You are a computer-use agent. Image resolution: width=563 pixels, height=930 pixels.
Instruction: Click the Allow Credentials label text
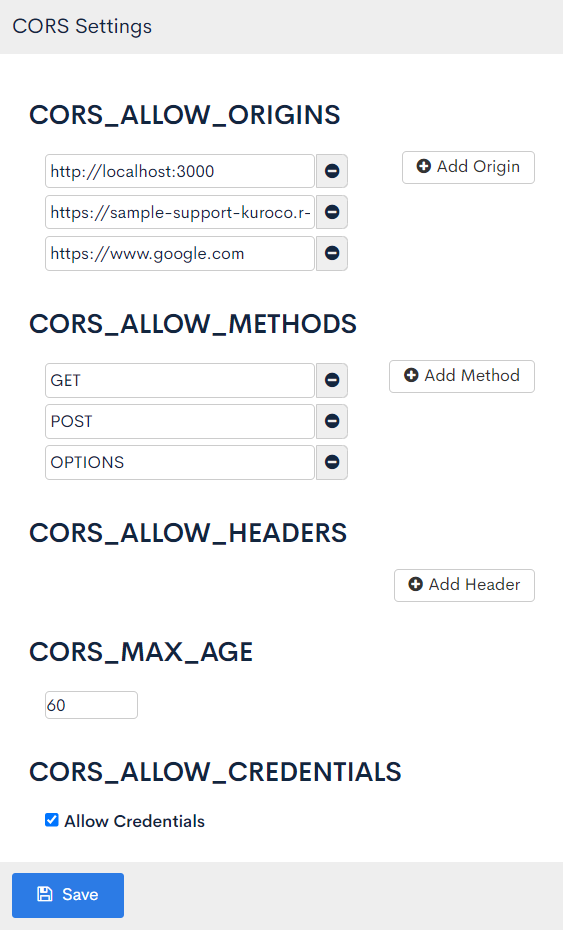[135, 821]
